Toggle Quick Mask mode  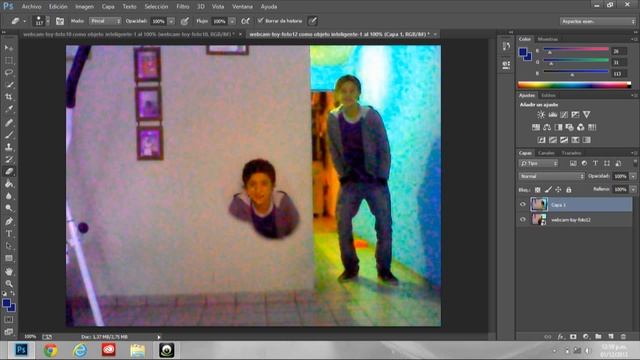[x=9, y=320]
